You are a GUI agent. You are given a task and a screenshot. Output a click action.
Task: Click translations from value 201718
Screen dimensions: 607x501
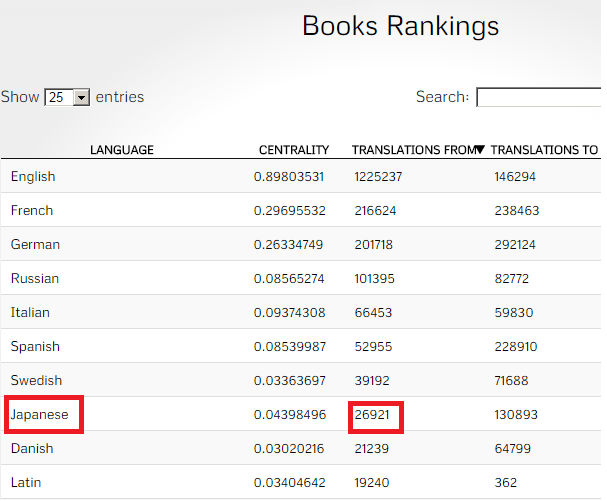pyautogui.click(x=374, y=245)
